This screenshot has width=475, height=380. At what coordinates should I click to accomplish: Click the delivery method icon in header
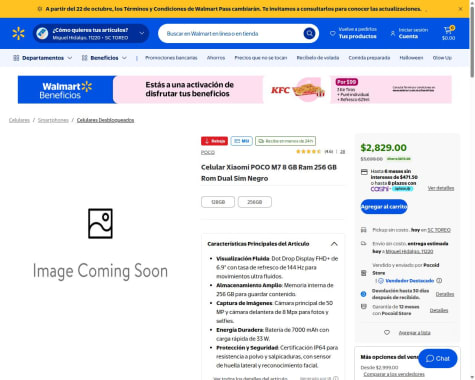pyautogui.click(x=42, y=33)
